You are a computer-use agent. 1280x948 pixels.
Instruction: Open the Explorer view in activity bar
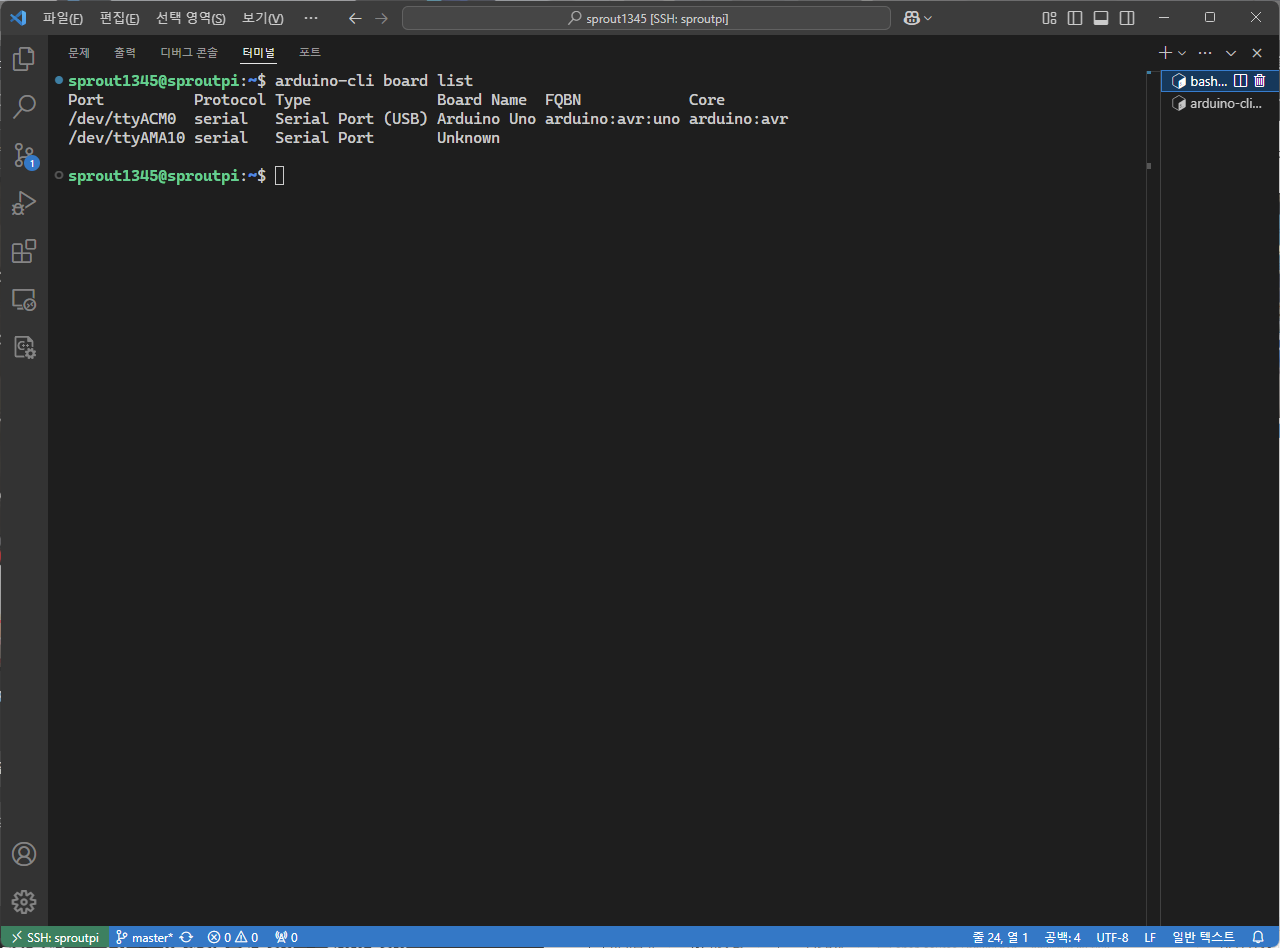(x=24, y=59)
